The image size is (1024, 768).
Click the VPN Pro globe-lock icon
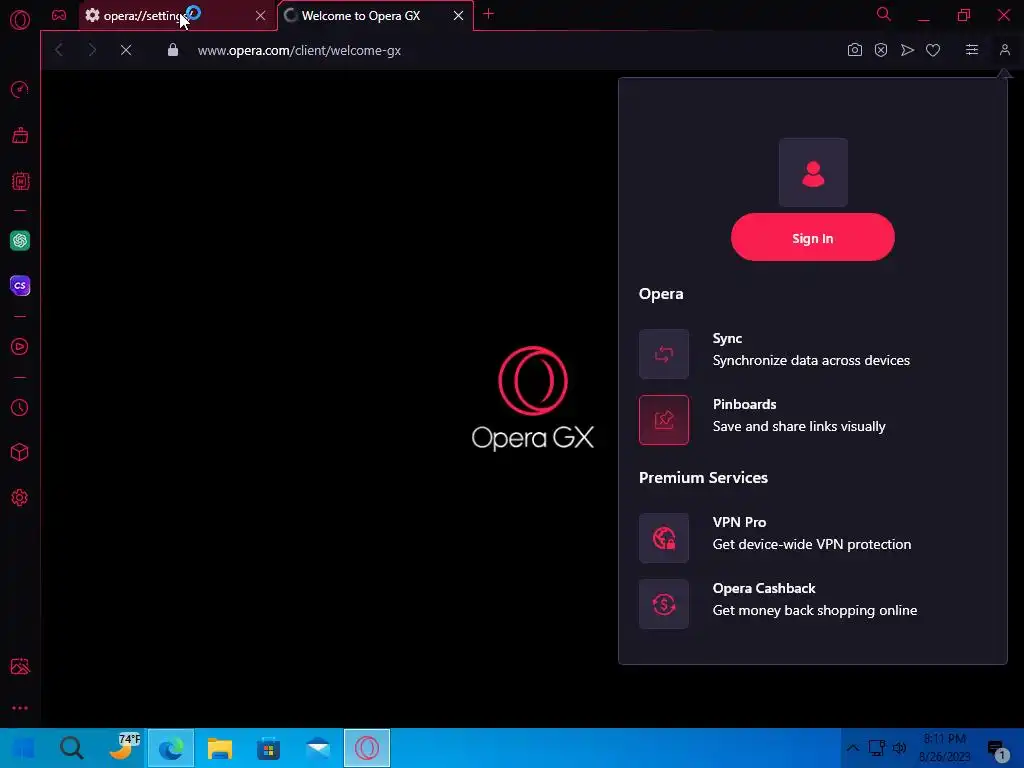click(x=664, y=538)
